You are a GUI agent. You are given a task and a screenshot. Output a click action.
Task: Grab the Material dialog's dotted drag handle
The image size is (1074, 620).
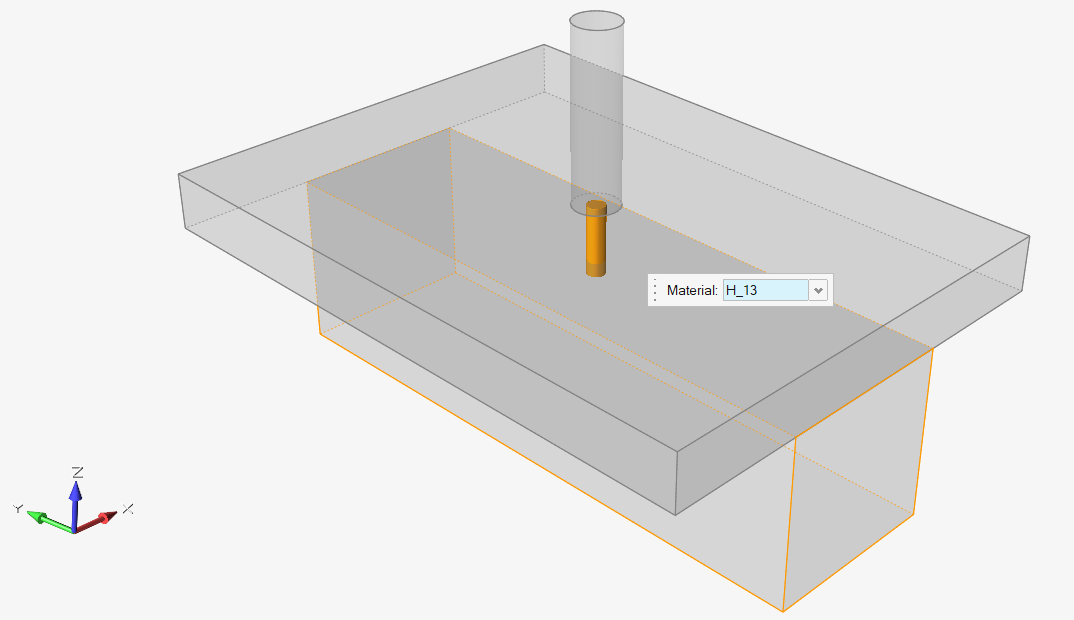(655, 290)
